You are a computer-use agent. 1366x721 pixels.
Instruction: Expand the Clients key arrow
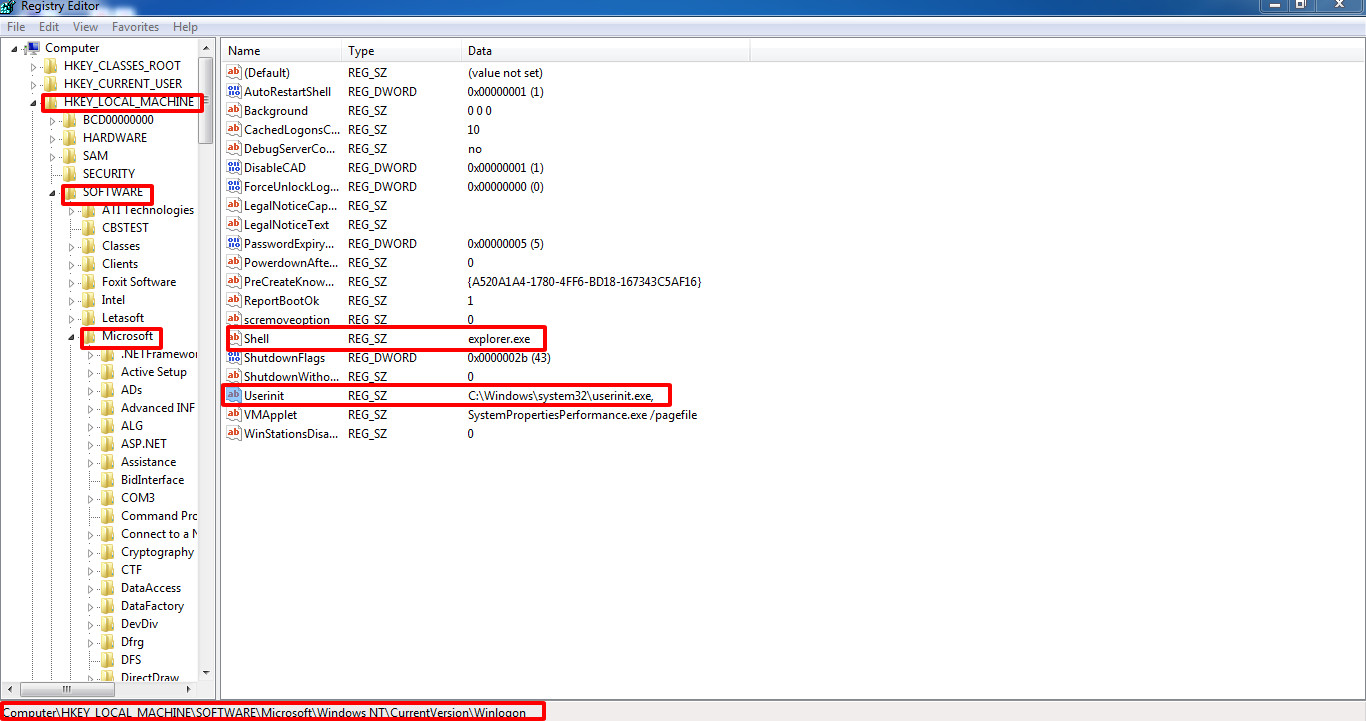tap(71, 265)
